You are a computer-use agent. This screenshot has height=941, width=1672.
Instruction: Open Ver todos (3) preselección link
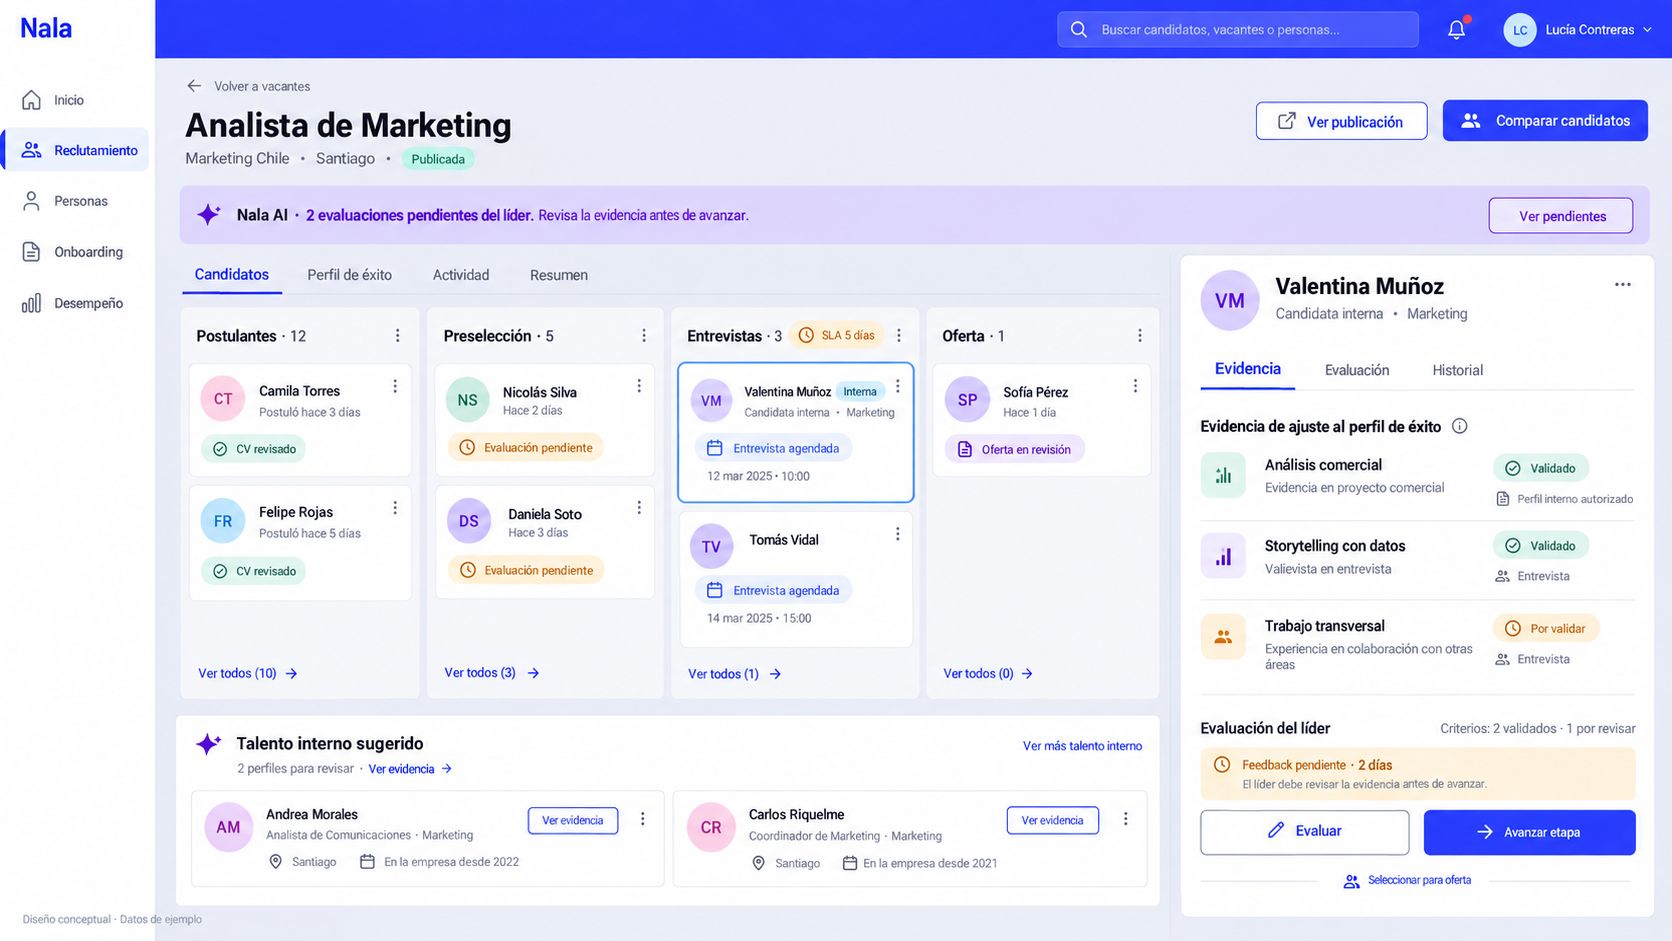pyautogui.click(x=492, y=673)
